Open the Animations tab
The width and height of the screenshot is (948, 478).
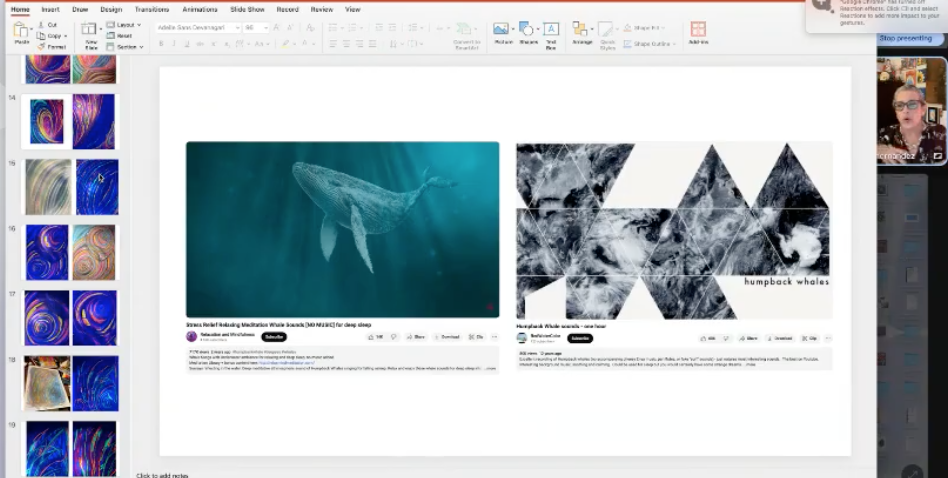click(x=200, y=9)
